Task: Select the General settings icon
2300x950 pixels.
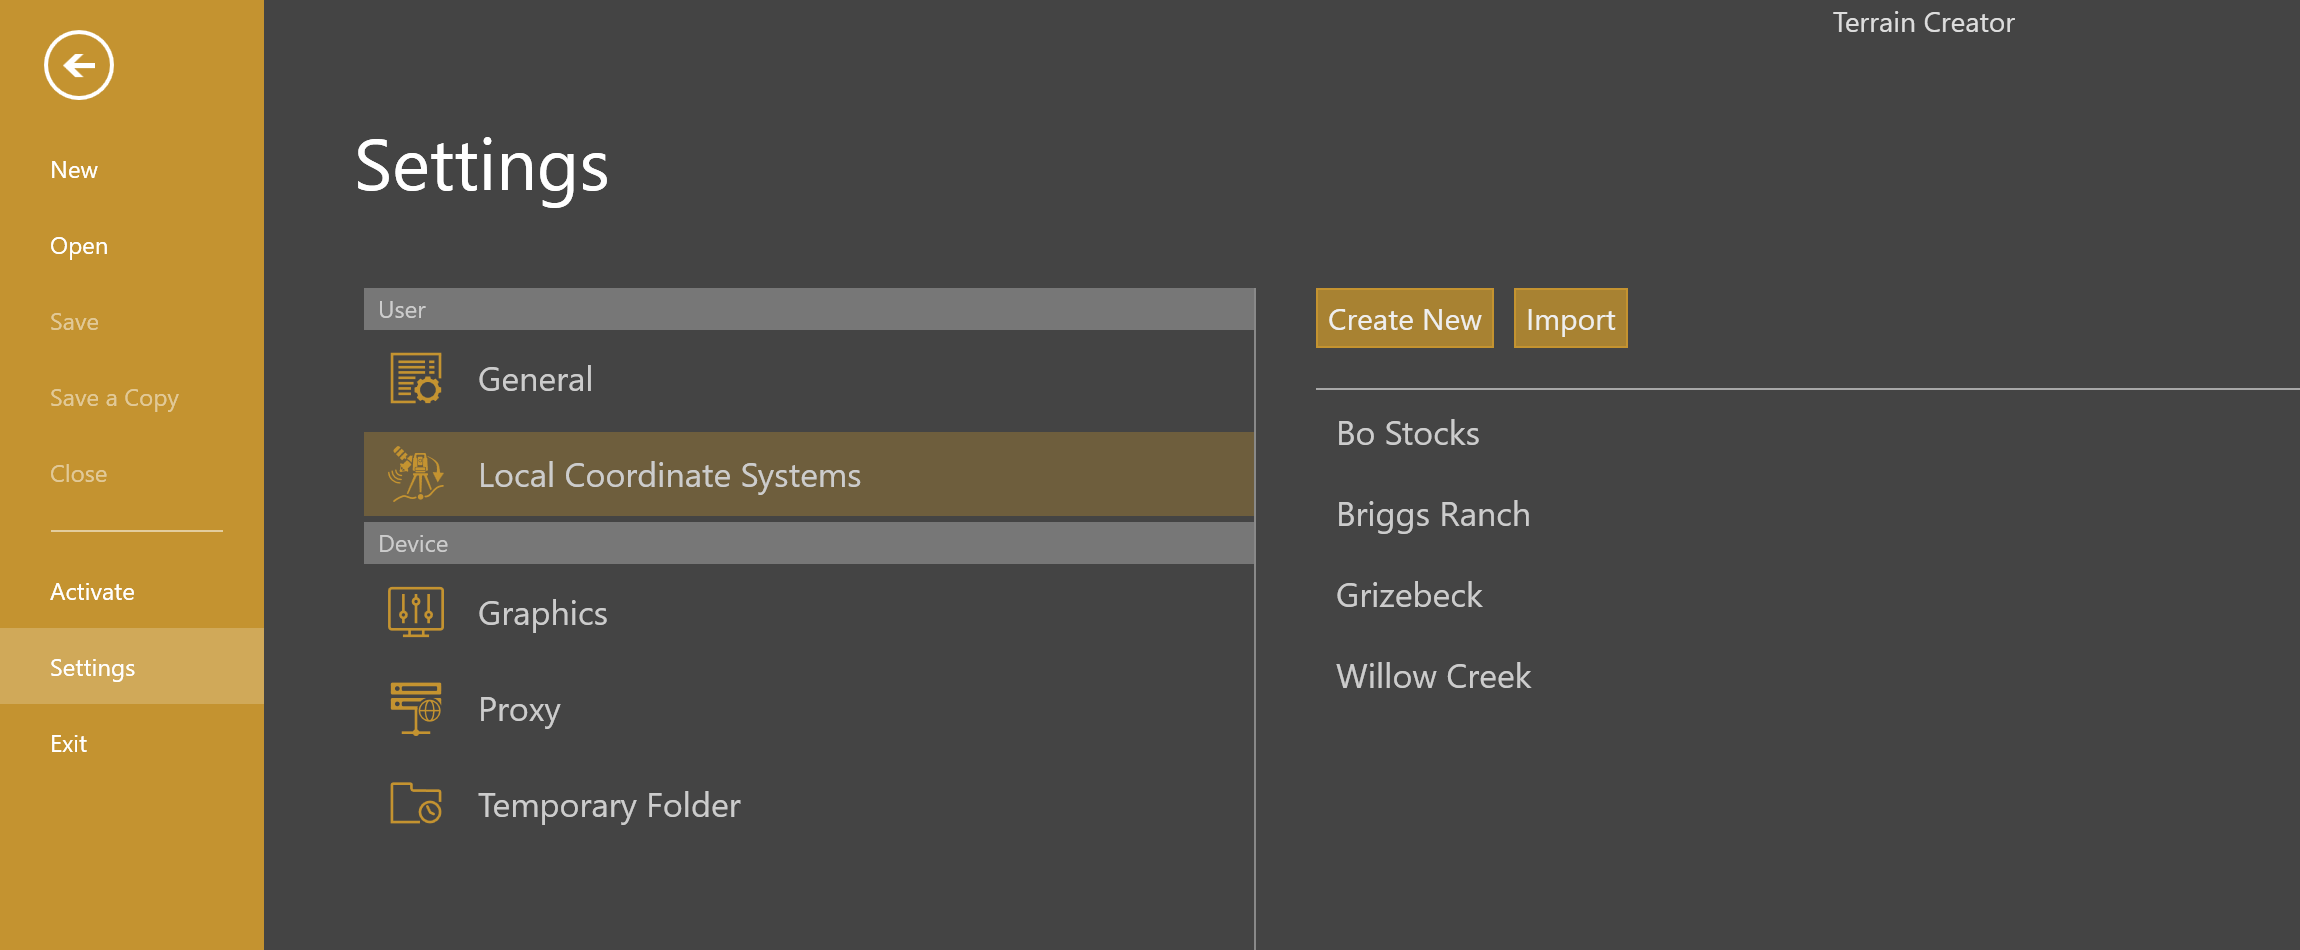Action: 416,379
